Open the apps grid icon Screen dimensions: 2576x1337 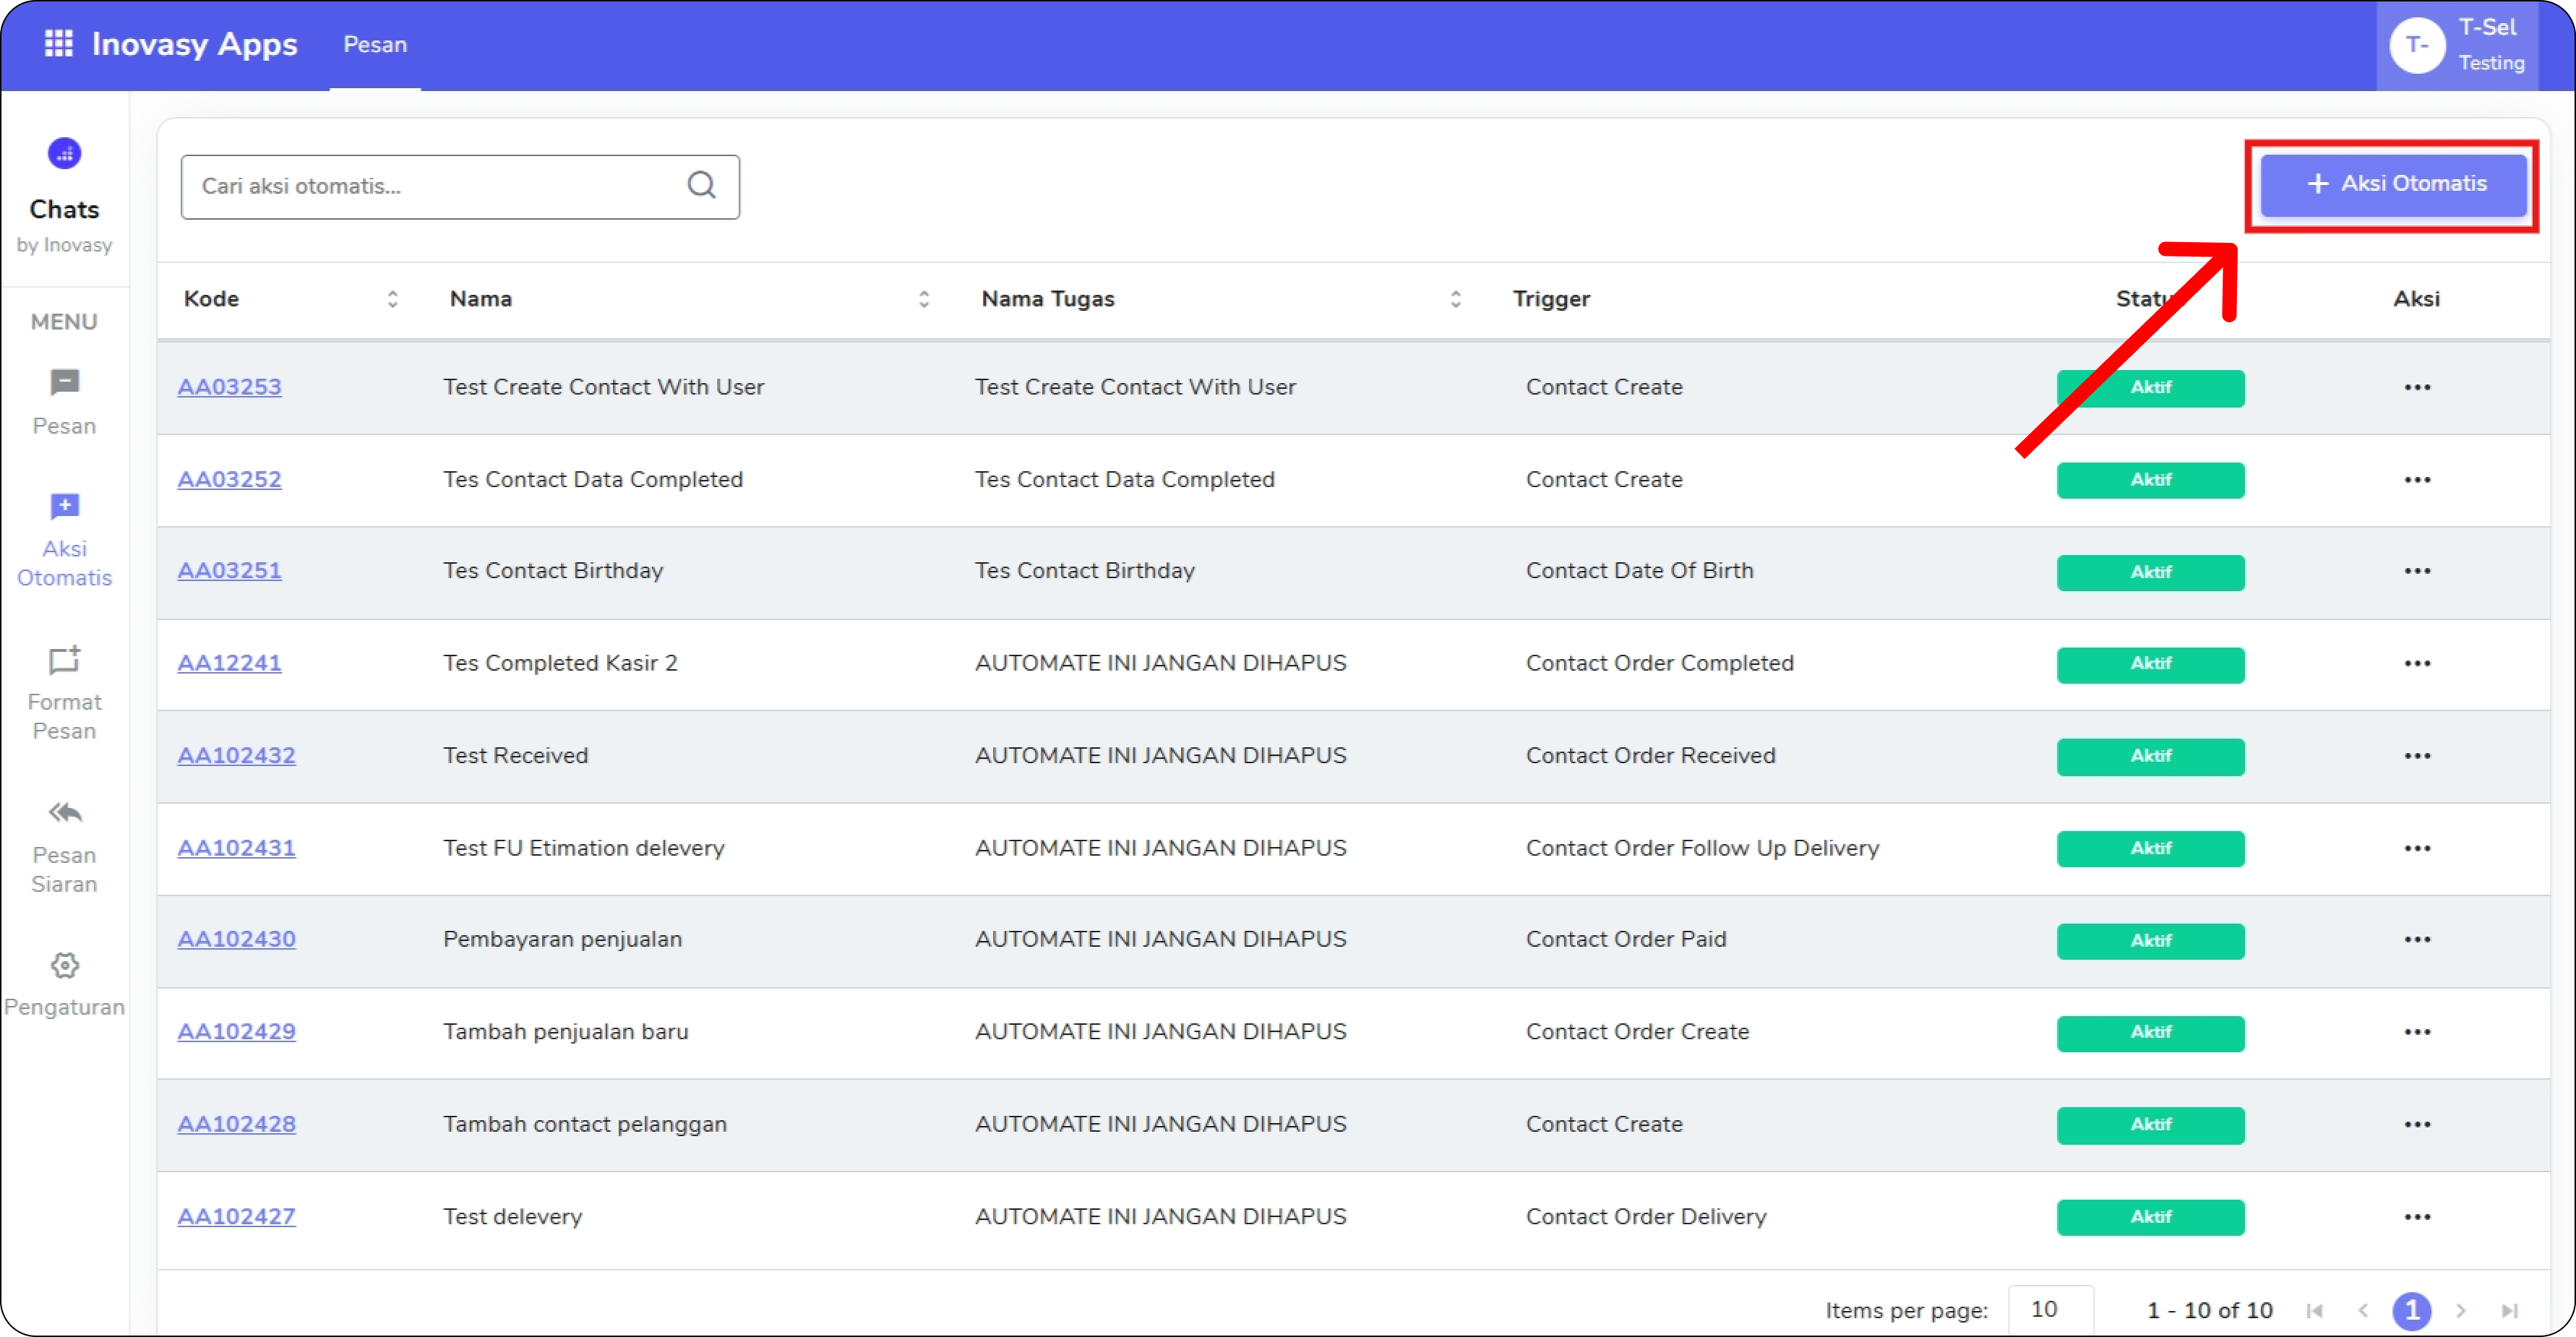58,43
